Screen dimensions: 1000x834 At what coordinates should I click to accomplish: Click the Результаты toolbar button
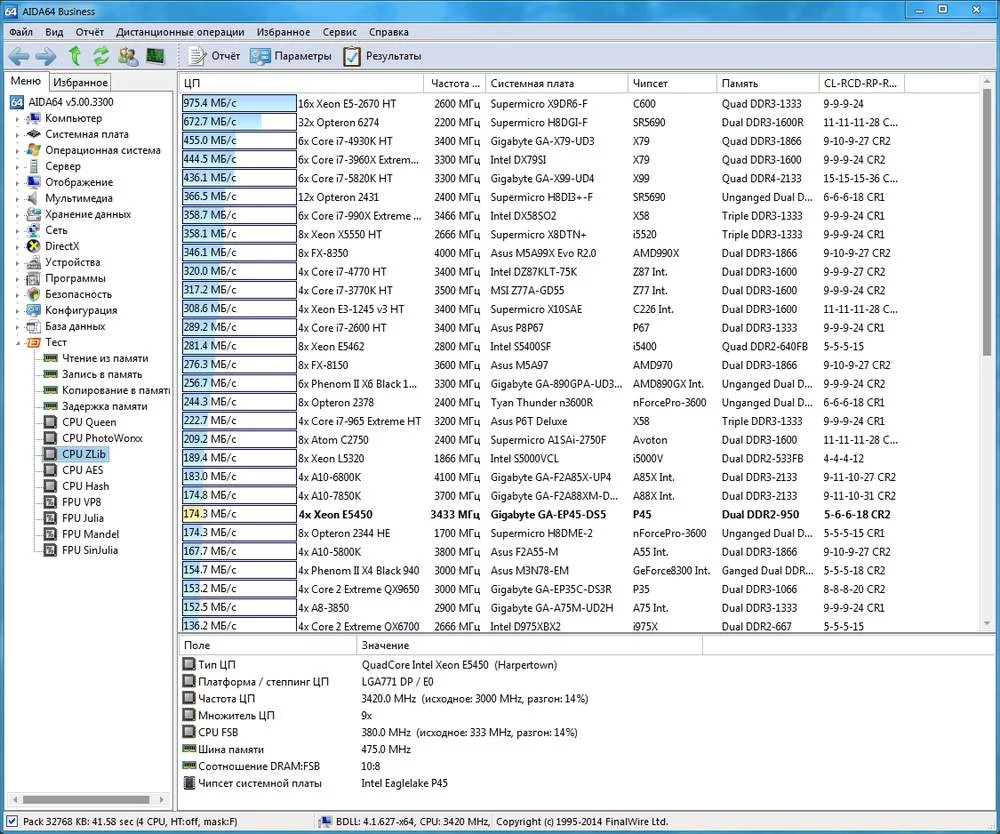click(382, 56)
